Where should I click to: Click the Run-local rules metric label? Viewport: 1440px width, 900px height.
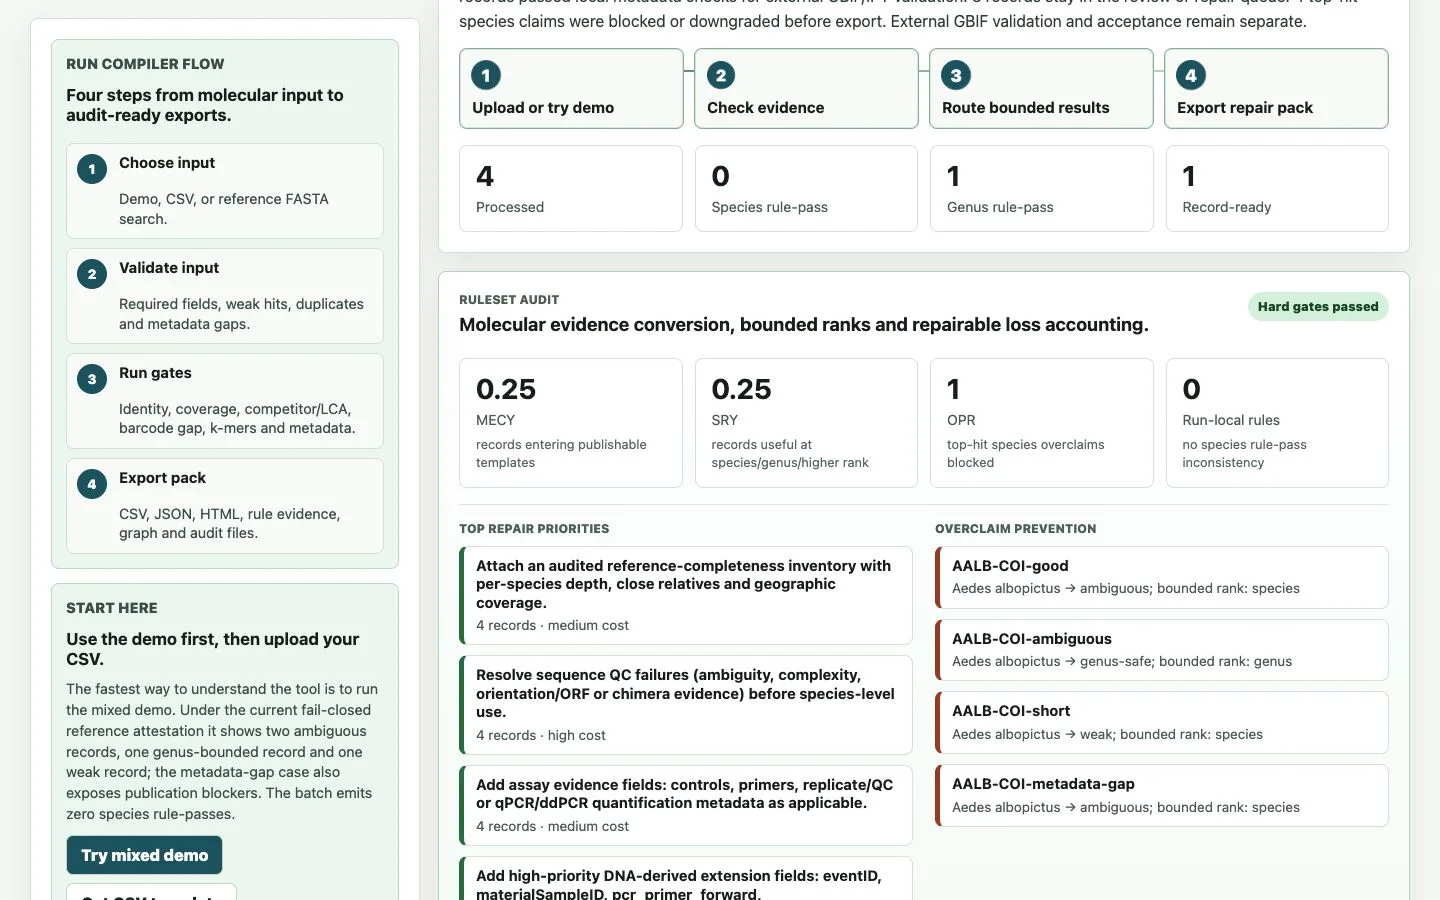coord(1231,420)
